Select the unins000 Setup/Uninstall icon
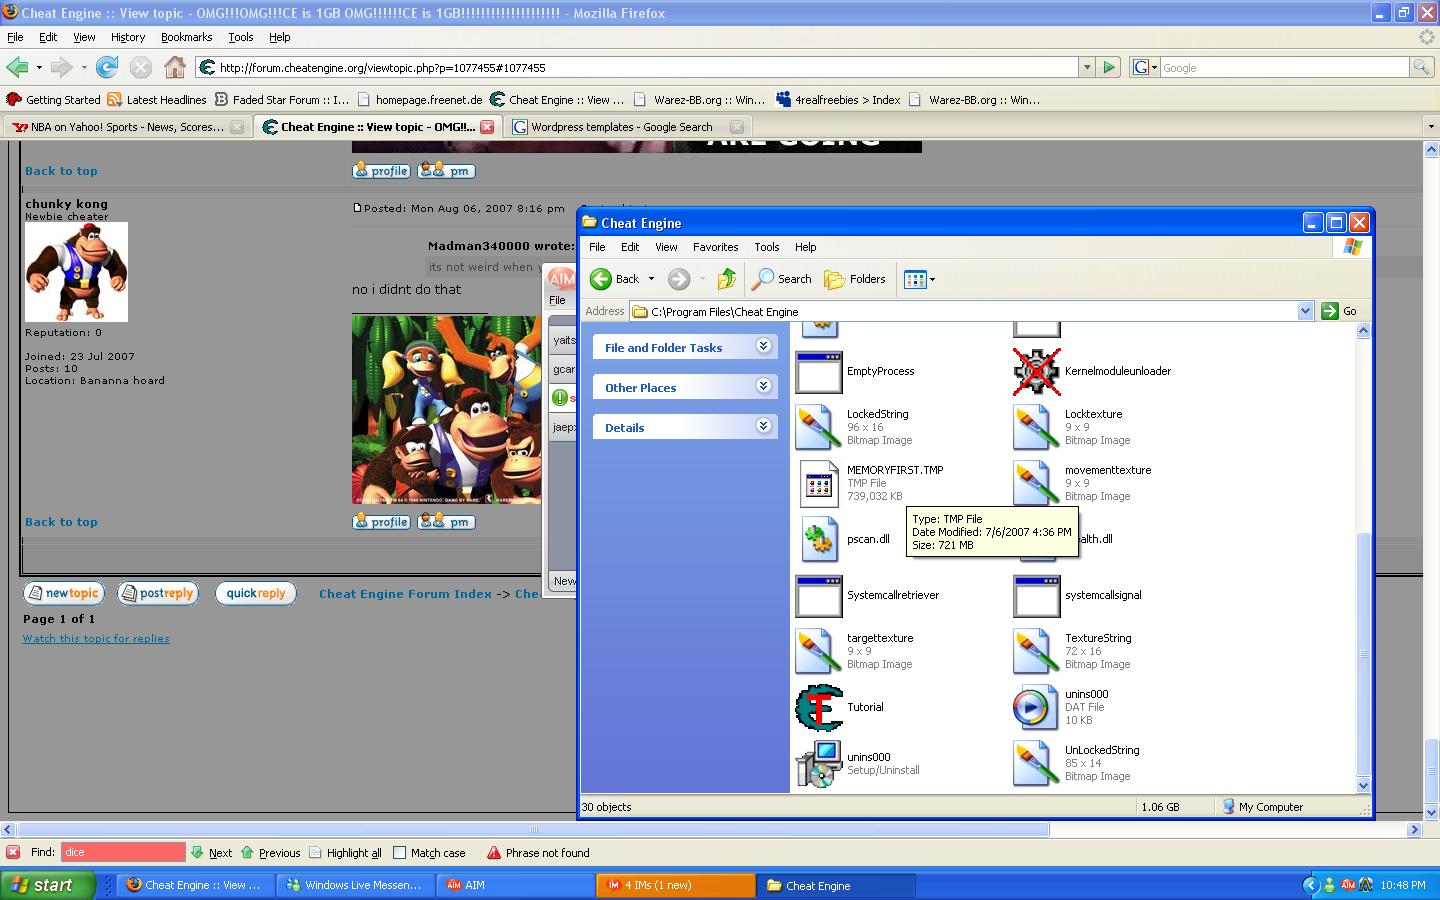Image resolution: width=1440 pixels, height=900 pixels. point(819,763)
